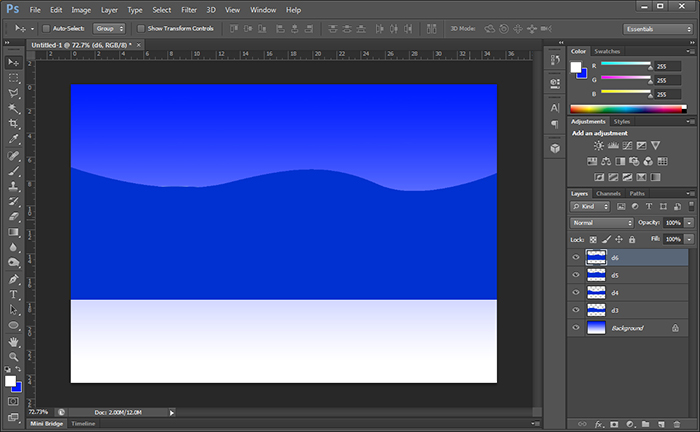Check Show Transform Controls
This screenshot has width=700, height=432.
click(140, 29)
